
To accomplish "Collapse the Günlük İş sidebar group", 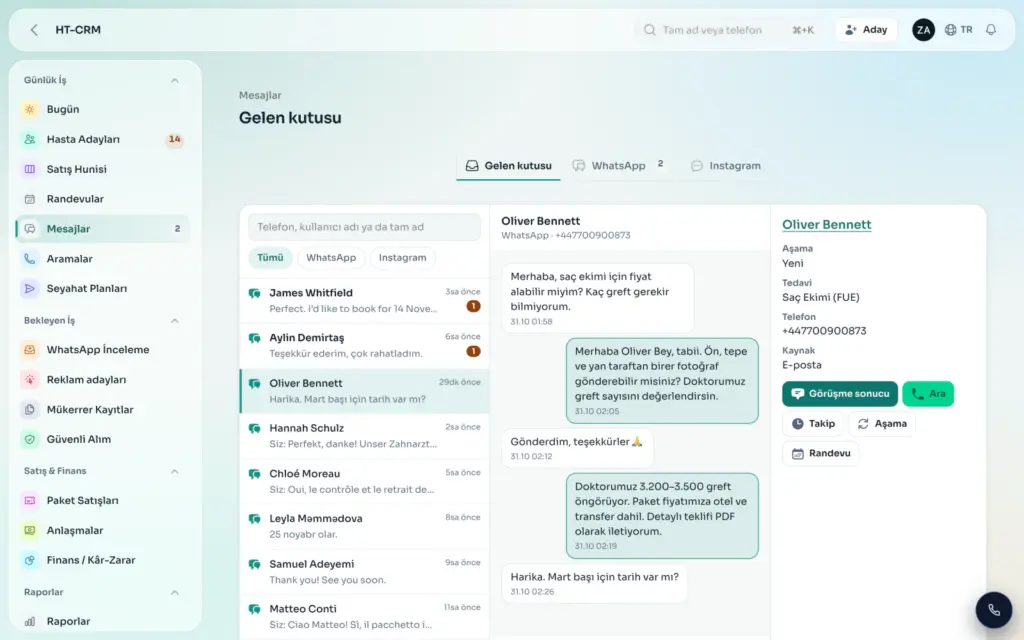I will coord(174,80).
